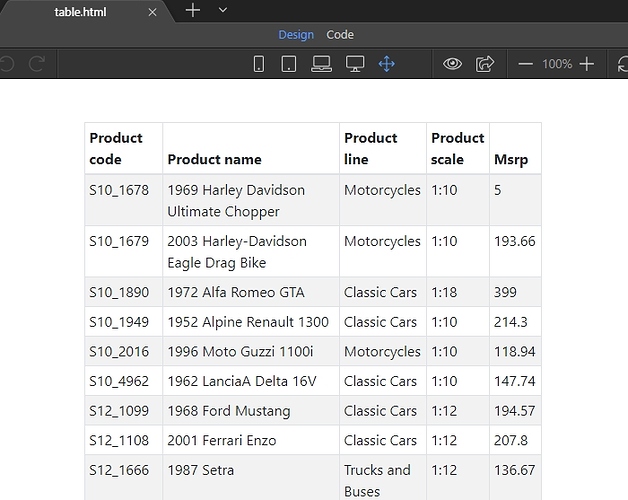This screenshot has width=628, height=500.
Task: Click the redo arrow icon
Action: (x=37, y=64)
